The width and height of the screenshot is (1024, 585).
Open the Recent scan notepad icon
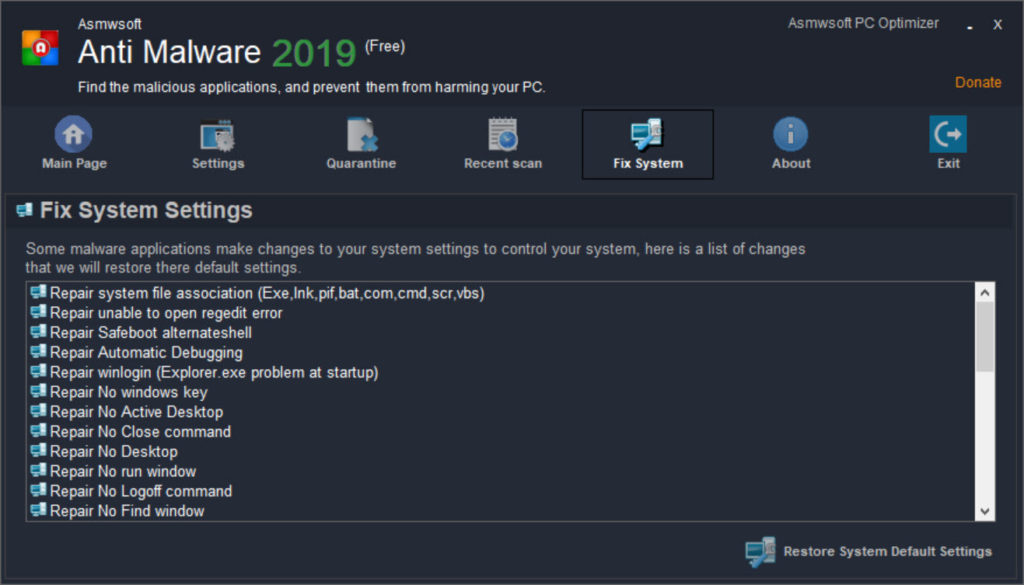pyautogui.click(x=503, y=134)
